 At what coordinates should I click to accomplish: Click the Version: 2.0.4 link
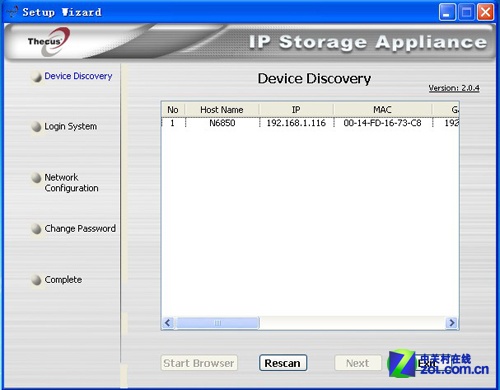(x=454, y=88)
